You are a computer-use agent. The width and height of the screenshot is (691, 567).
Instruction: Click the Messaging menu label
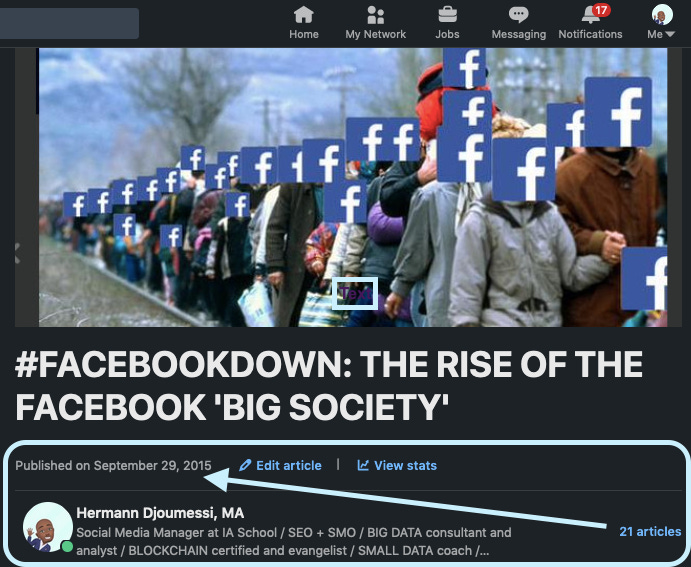coord(519,34)
